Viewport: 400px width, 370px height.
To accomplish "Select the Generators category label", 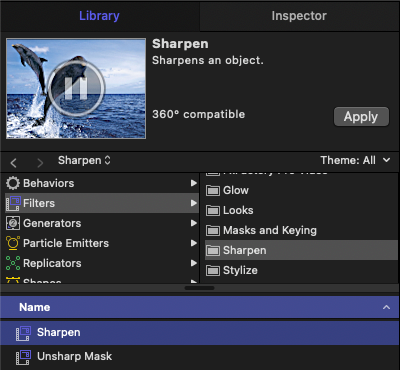I will point(52,223).
